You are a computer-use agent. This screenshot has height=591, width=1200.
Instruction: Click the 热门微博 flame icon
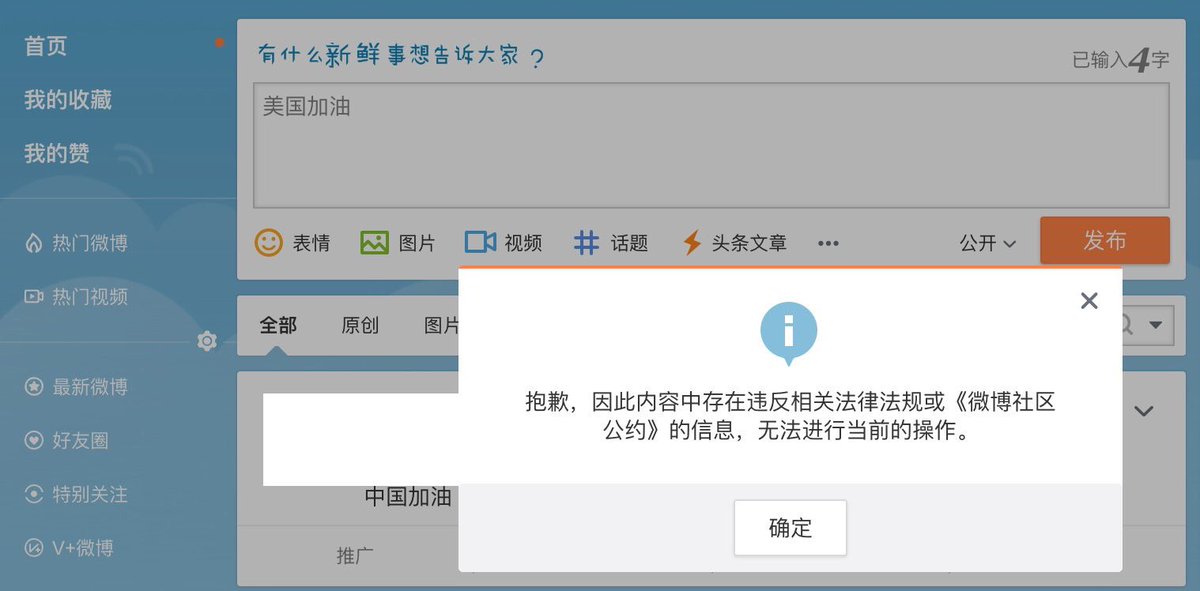(x=34, y=243)
